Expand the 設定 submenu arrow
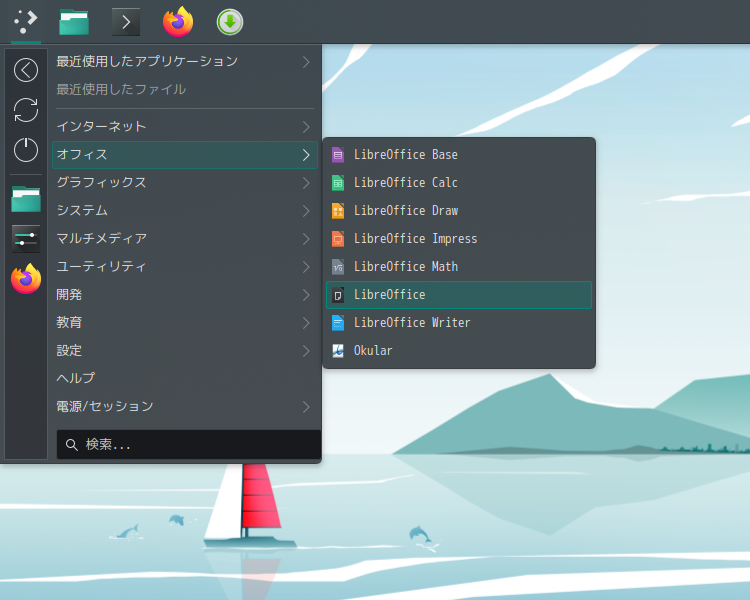The height and width of the screenshot is (600, 750). click(x=306, y=351)
